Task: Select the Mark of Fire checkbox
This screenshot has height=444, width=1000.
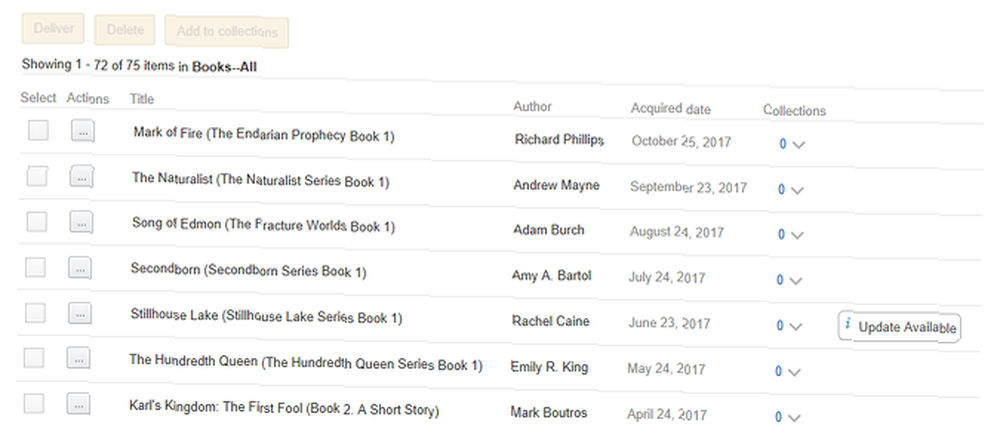Action: [x=38, y=131]
